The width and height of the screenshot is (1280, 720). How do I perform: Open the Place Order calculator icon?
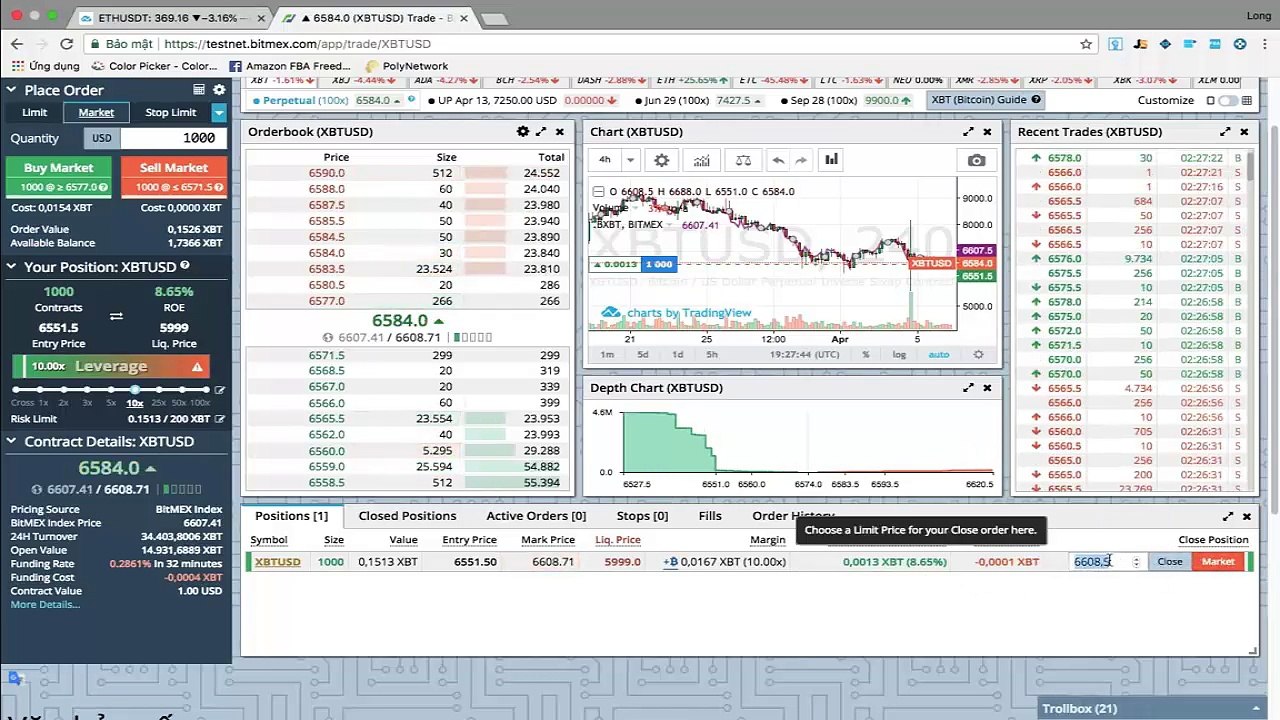pyautogui.click(x=199, y=90)
